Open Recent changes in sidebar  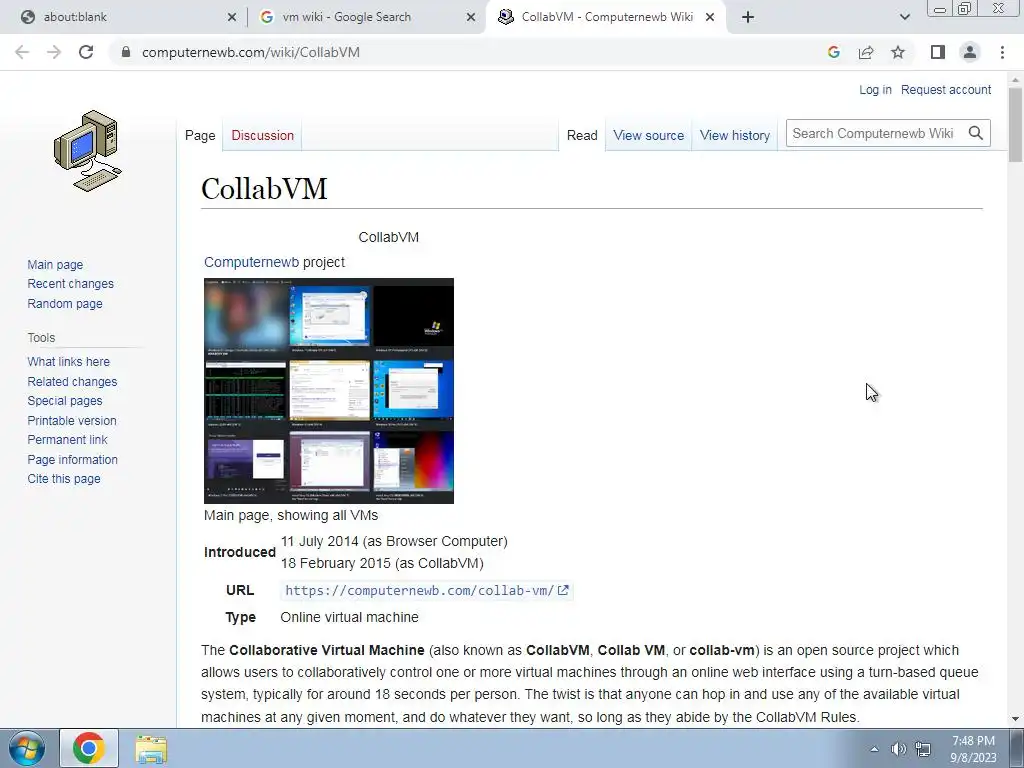click(x=71, y=283)
